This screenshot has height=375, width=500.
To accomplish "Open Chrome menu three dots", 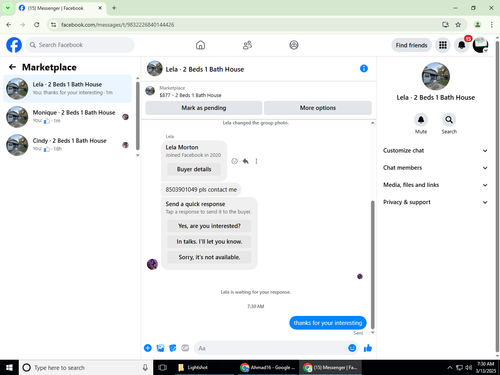I will click(x=492, y=25).
